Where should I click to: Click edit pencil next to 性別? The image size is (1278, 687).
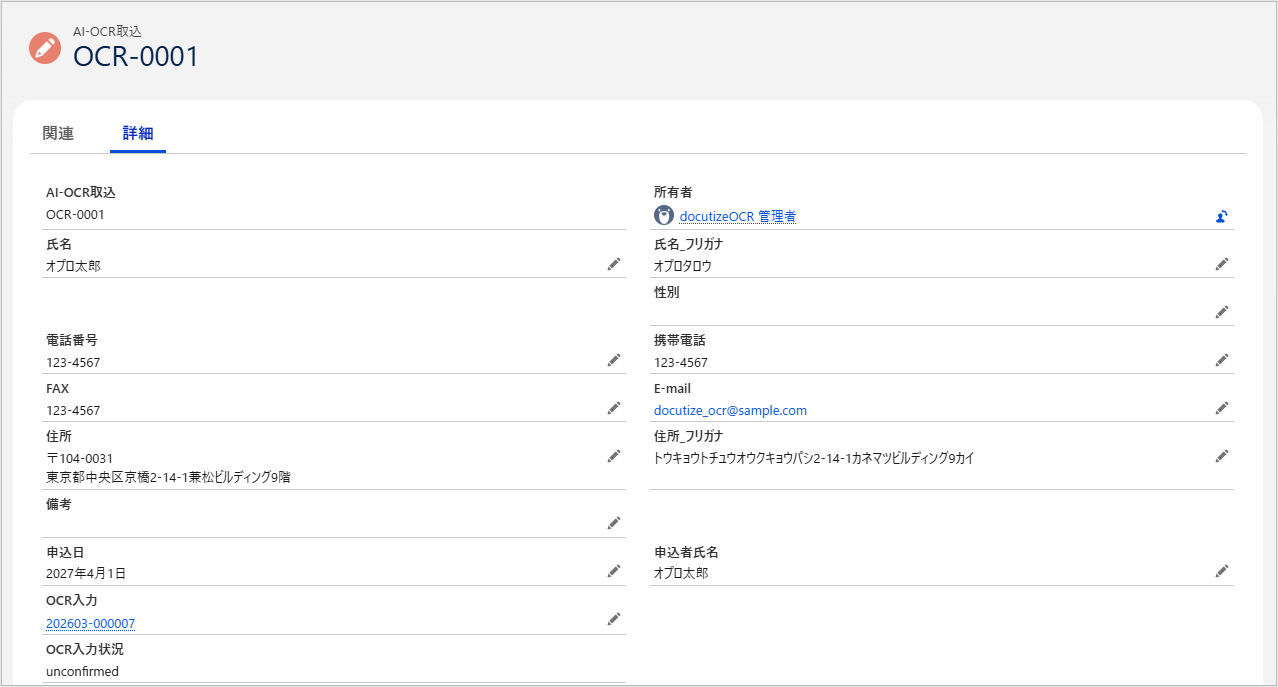(x=1221, y=312)
